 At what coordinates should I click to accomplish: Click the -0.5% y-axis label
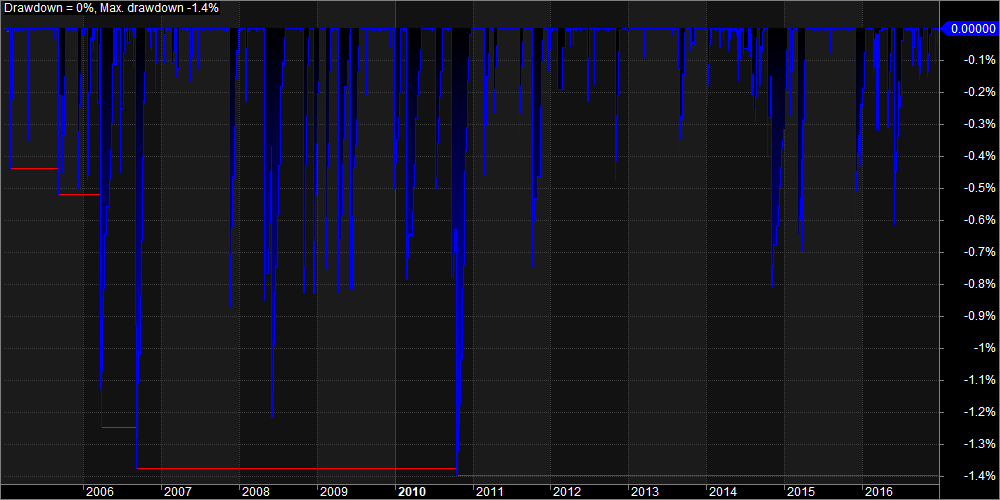(x=978, y=188)
